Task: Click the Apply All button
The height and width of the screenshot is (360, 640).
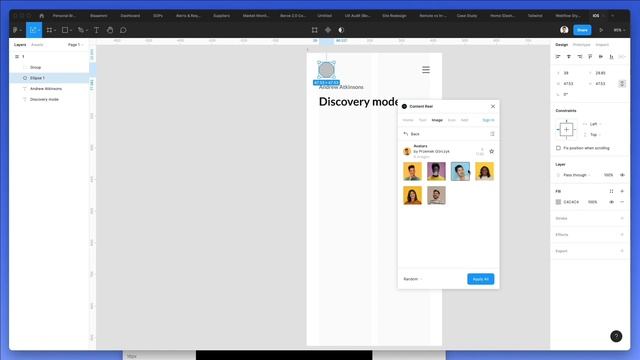Action: point(480,279)
